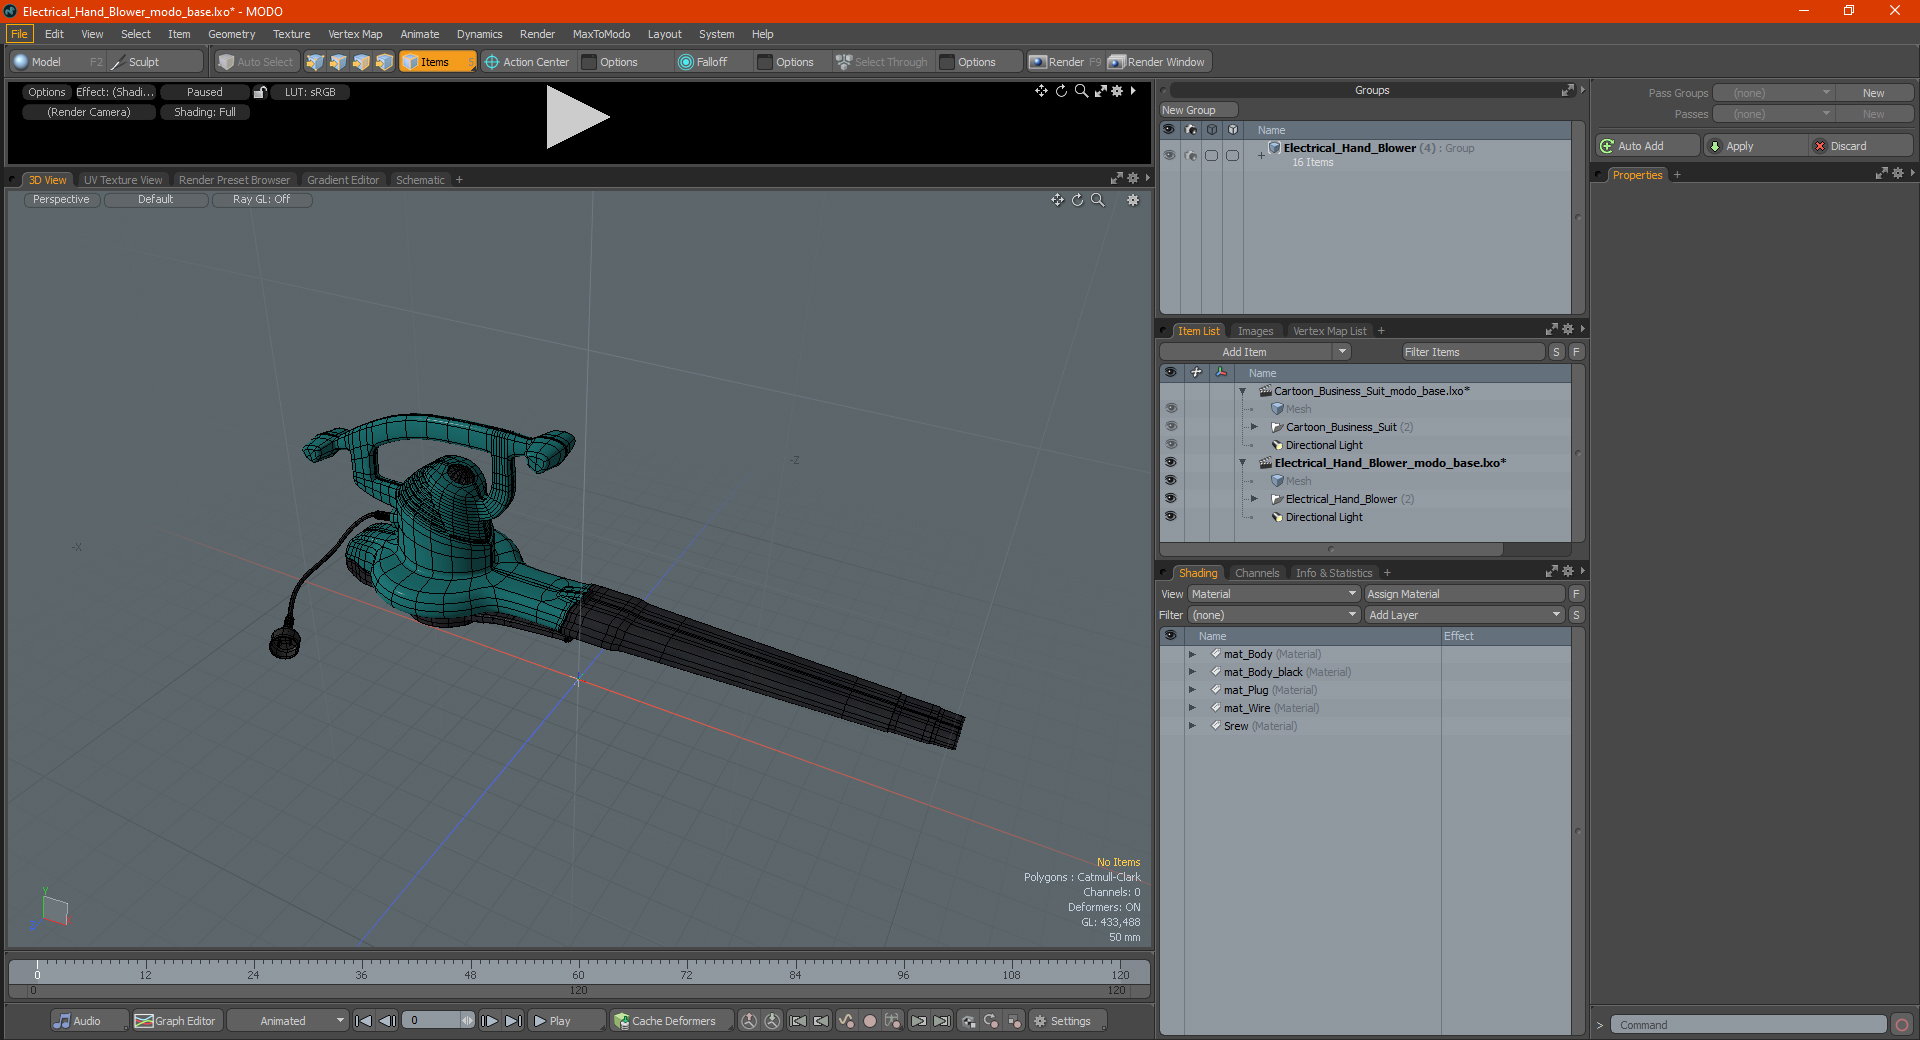Click 3D viewport zoom magnifier icon
Image resolution: width=1920 pixels, height=1040 pixels.
(x=1097, y=200)
